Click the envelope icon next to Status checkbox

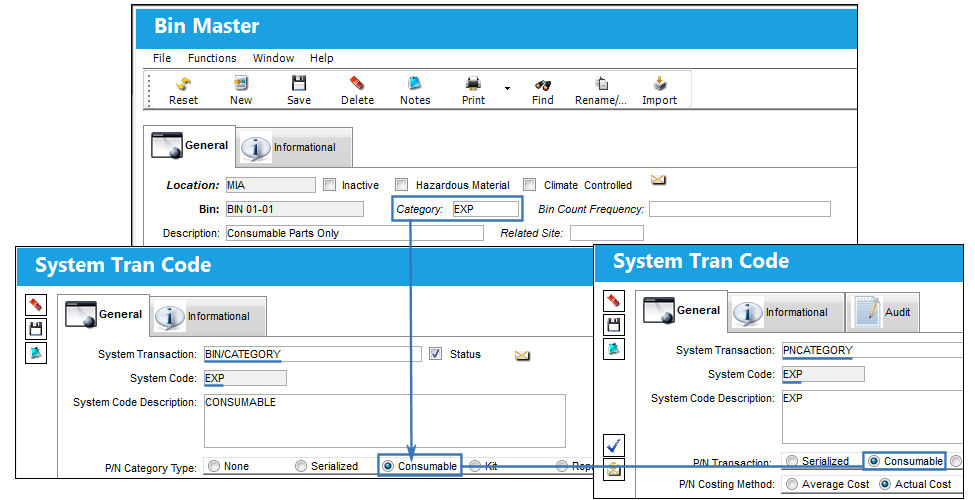[x=522, y=355]
